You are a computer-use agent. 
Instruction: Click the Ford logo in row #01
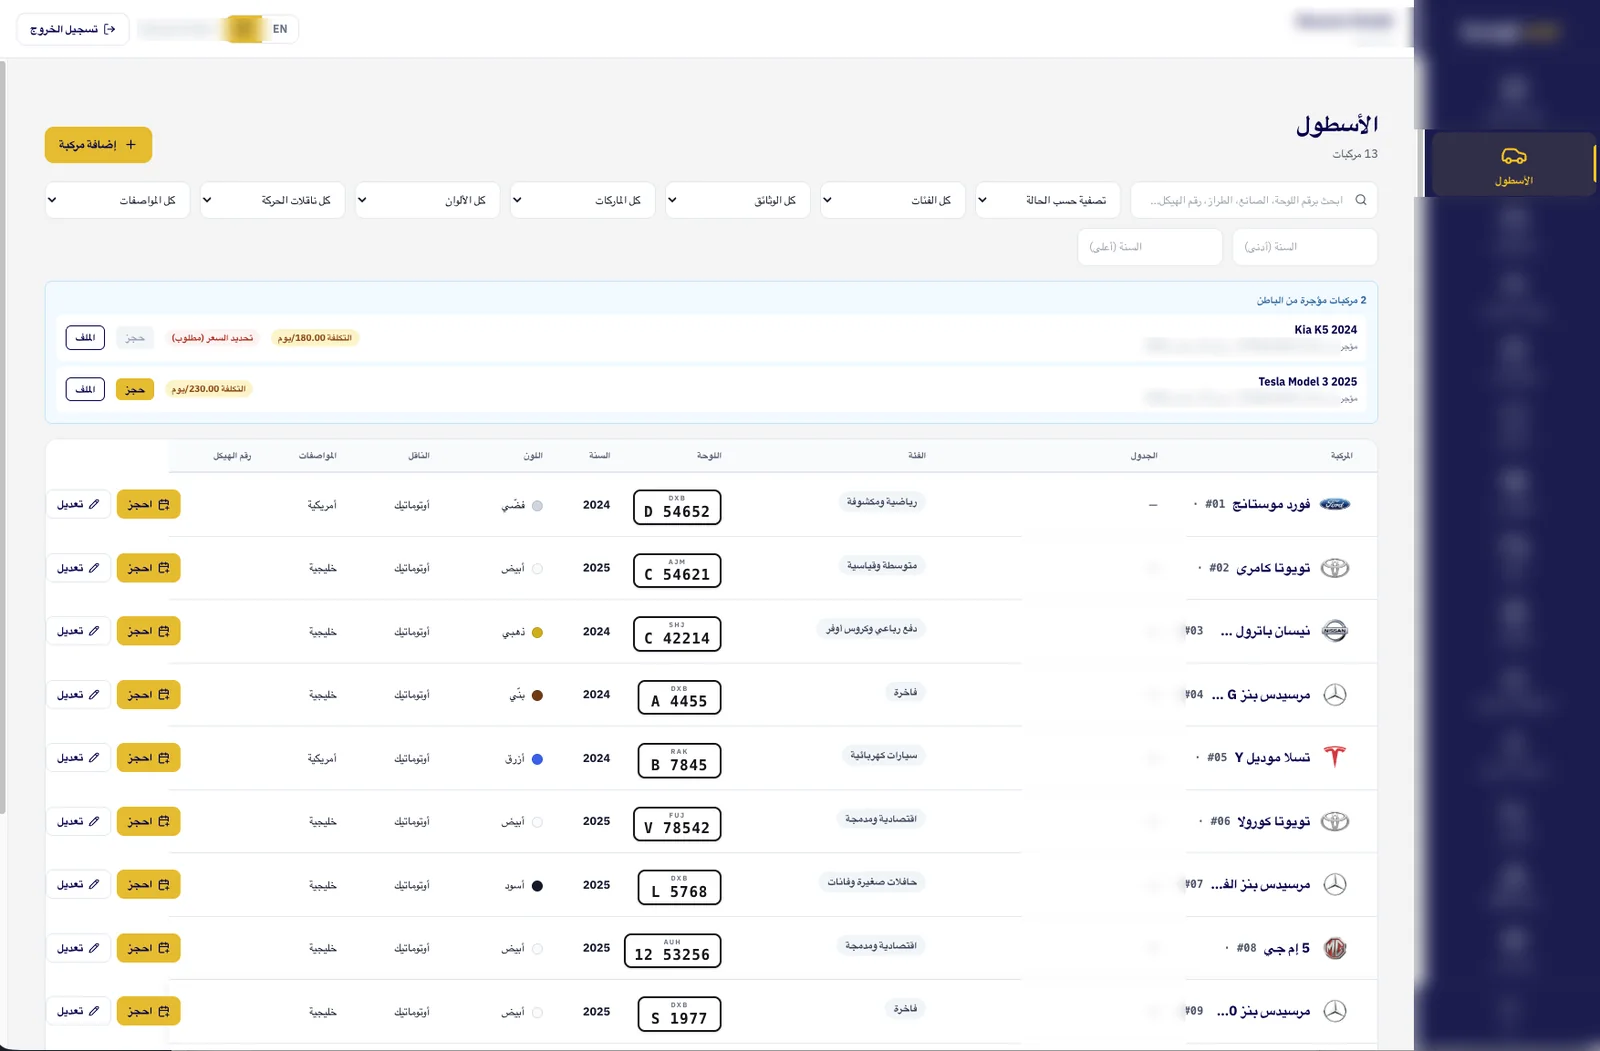click(x=1335, y=504)
